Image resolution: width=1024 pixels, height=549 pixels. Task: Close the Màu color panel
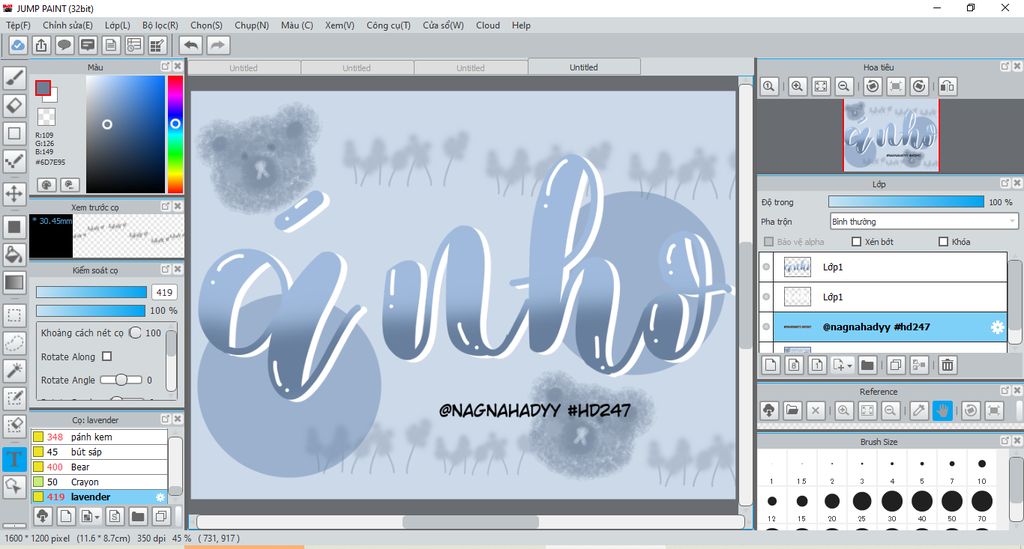(x=177, y=67)
